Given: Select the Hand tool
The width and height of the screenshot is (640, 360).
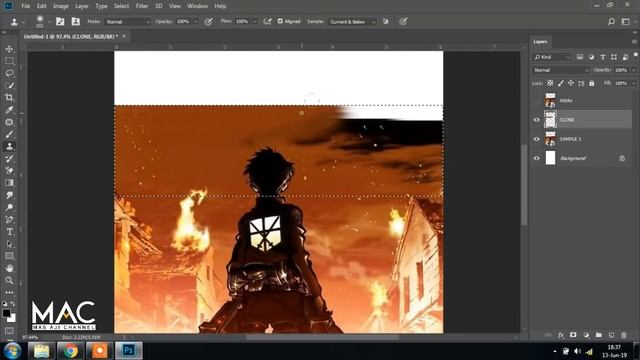Looking at the screenshot, I should click(9, 268).
